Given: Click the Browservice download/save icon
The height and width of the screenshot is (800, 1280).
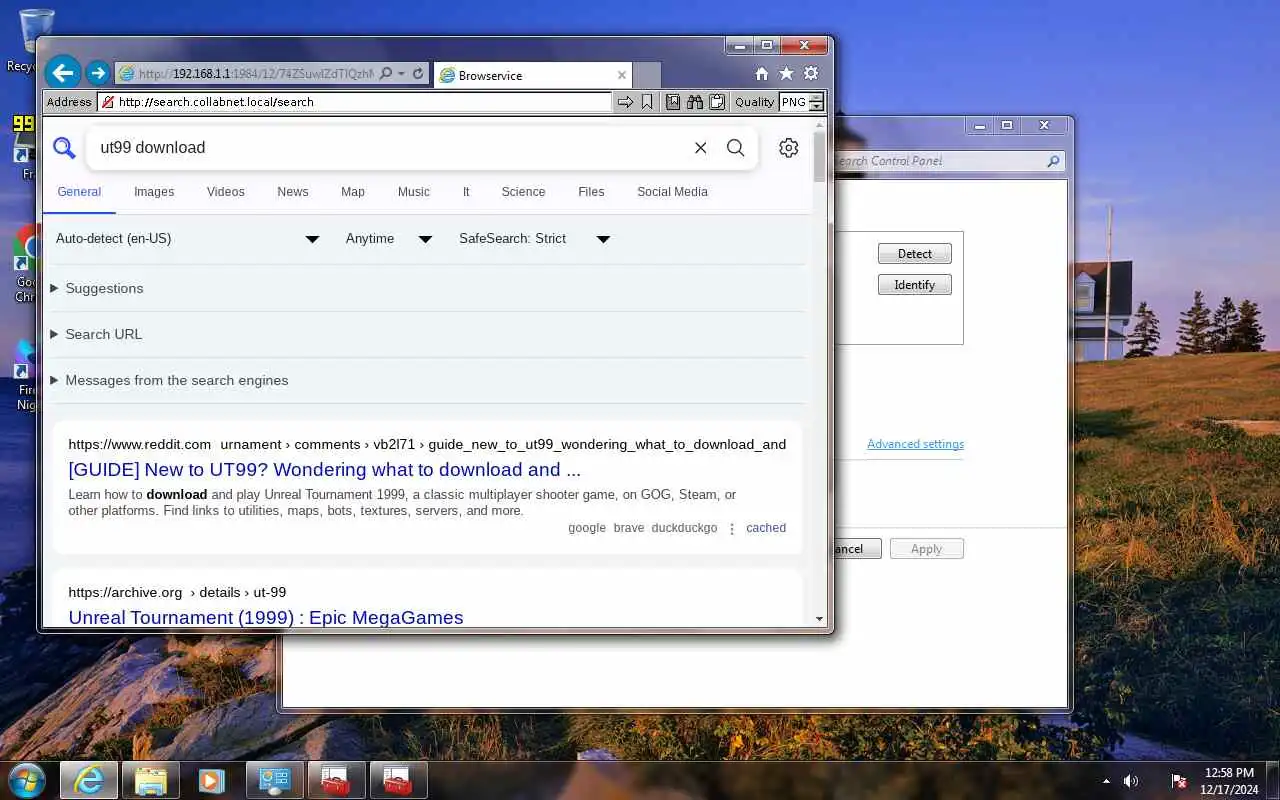Looking at the screenshot, I should pos(673,102).
